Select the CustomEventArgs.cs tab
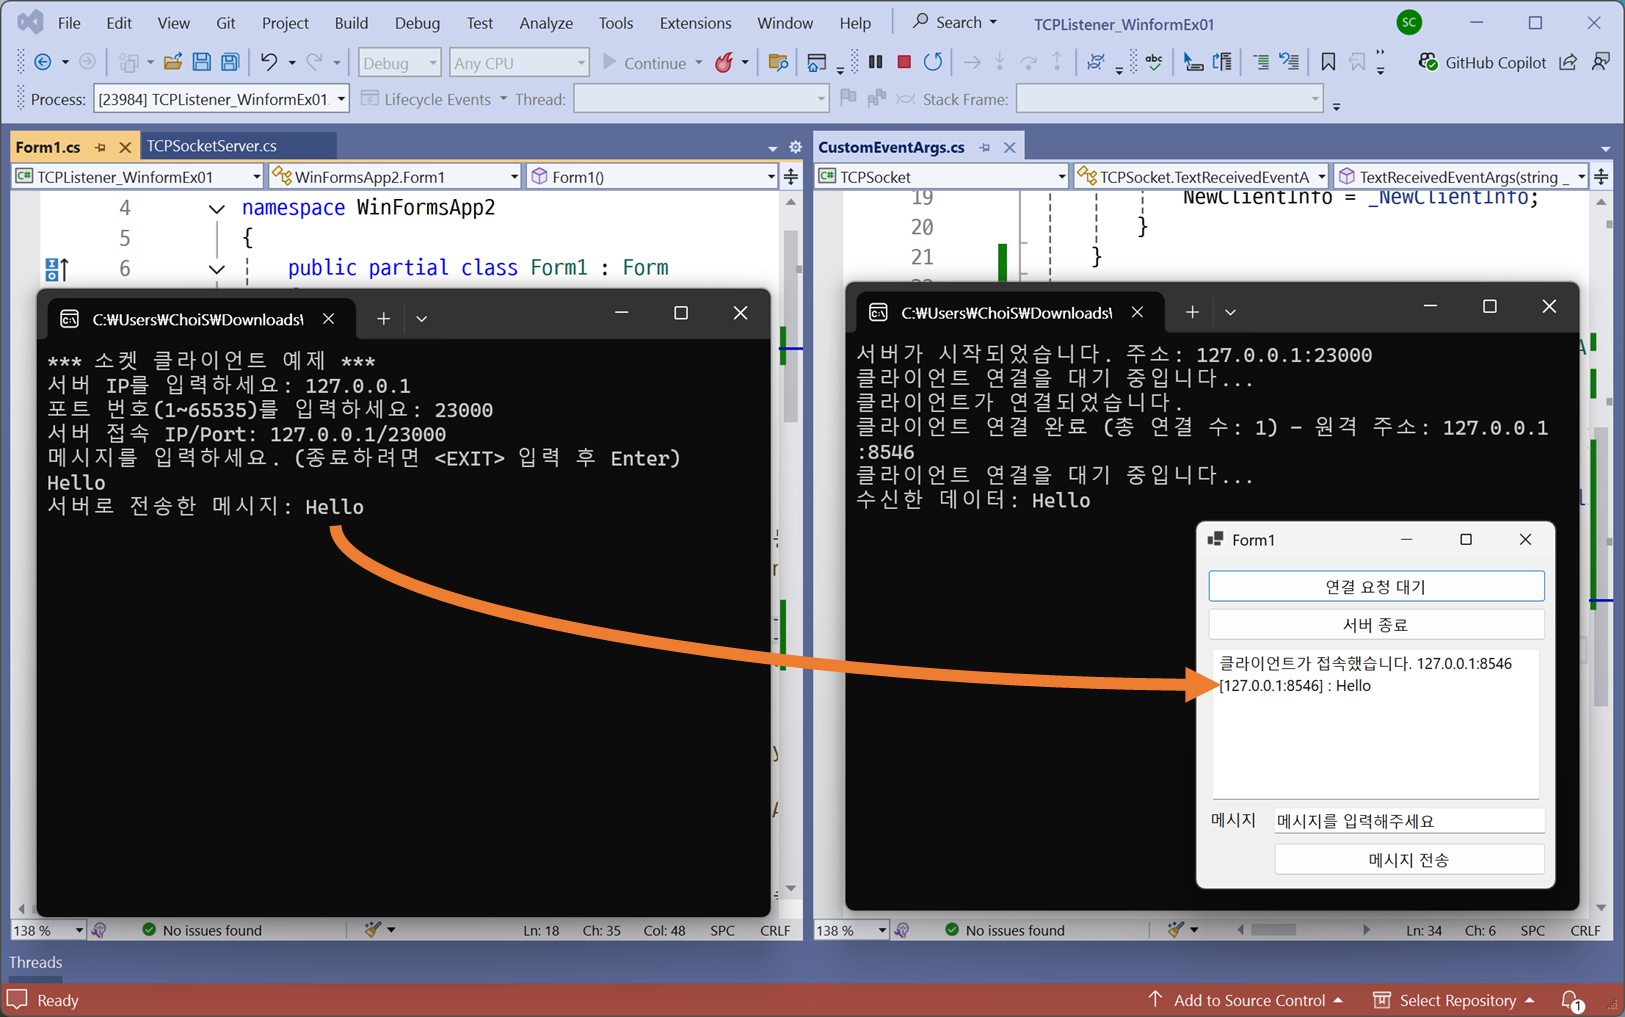The image size is (1625, 1017). (x=891, y=147)
